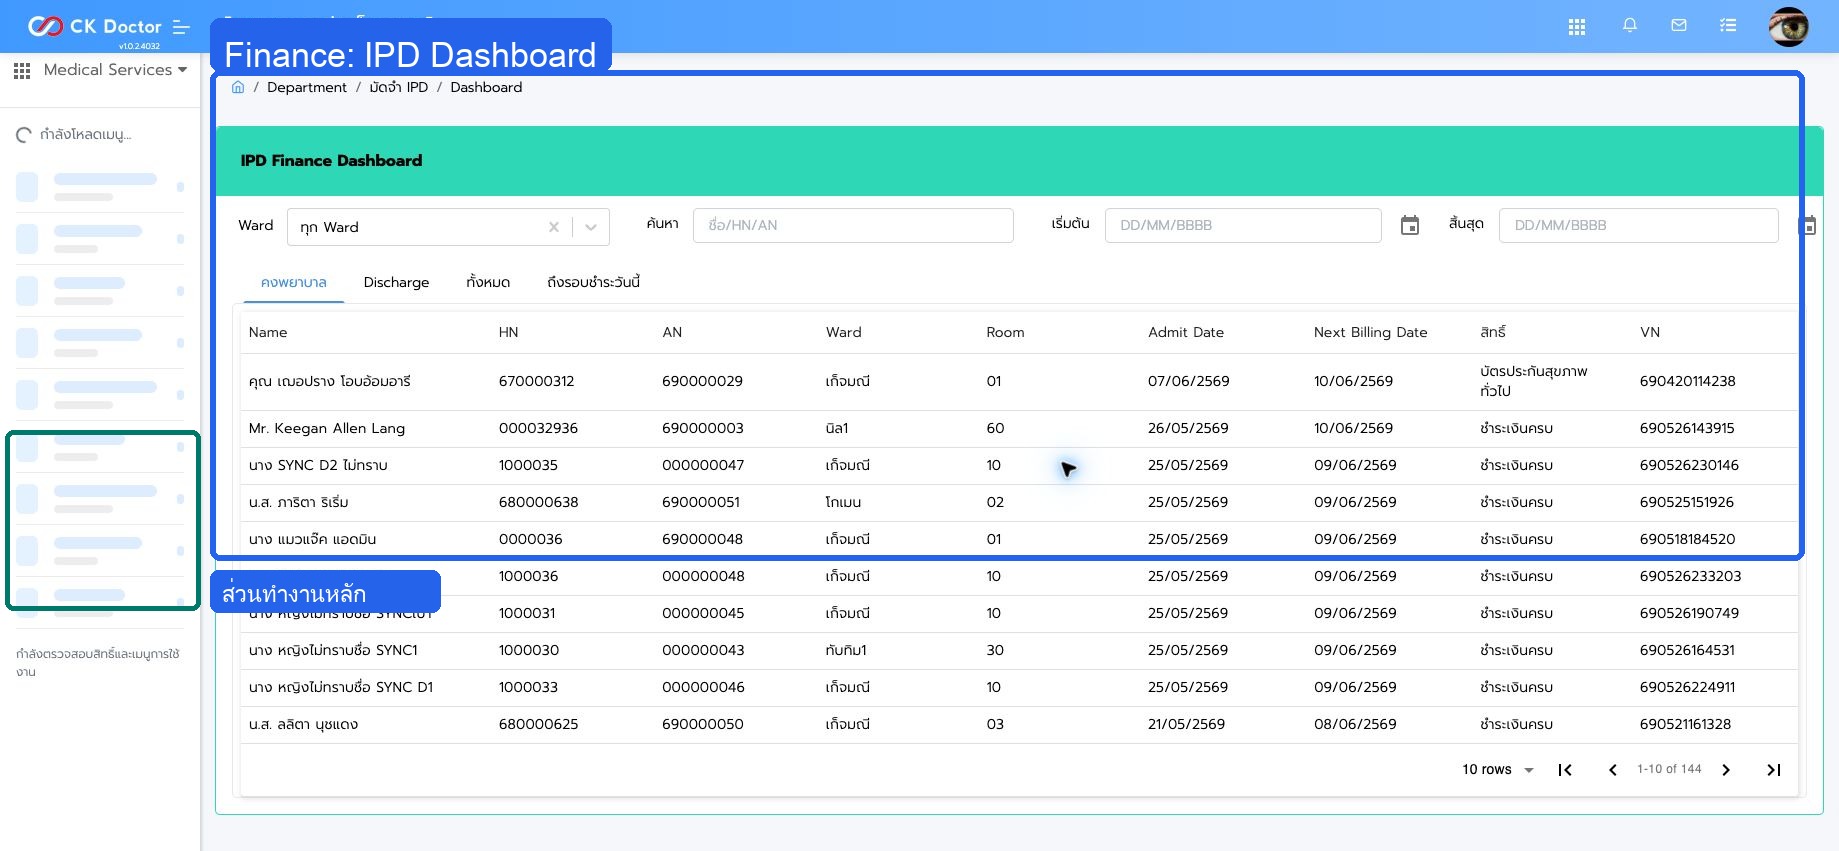Screen dimensions: 1839x851
Task: Open start date calendar picker
Action: tap(1410, 226)
